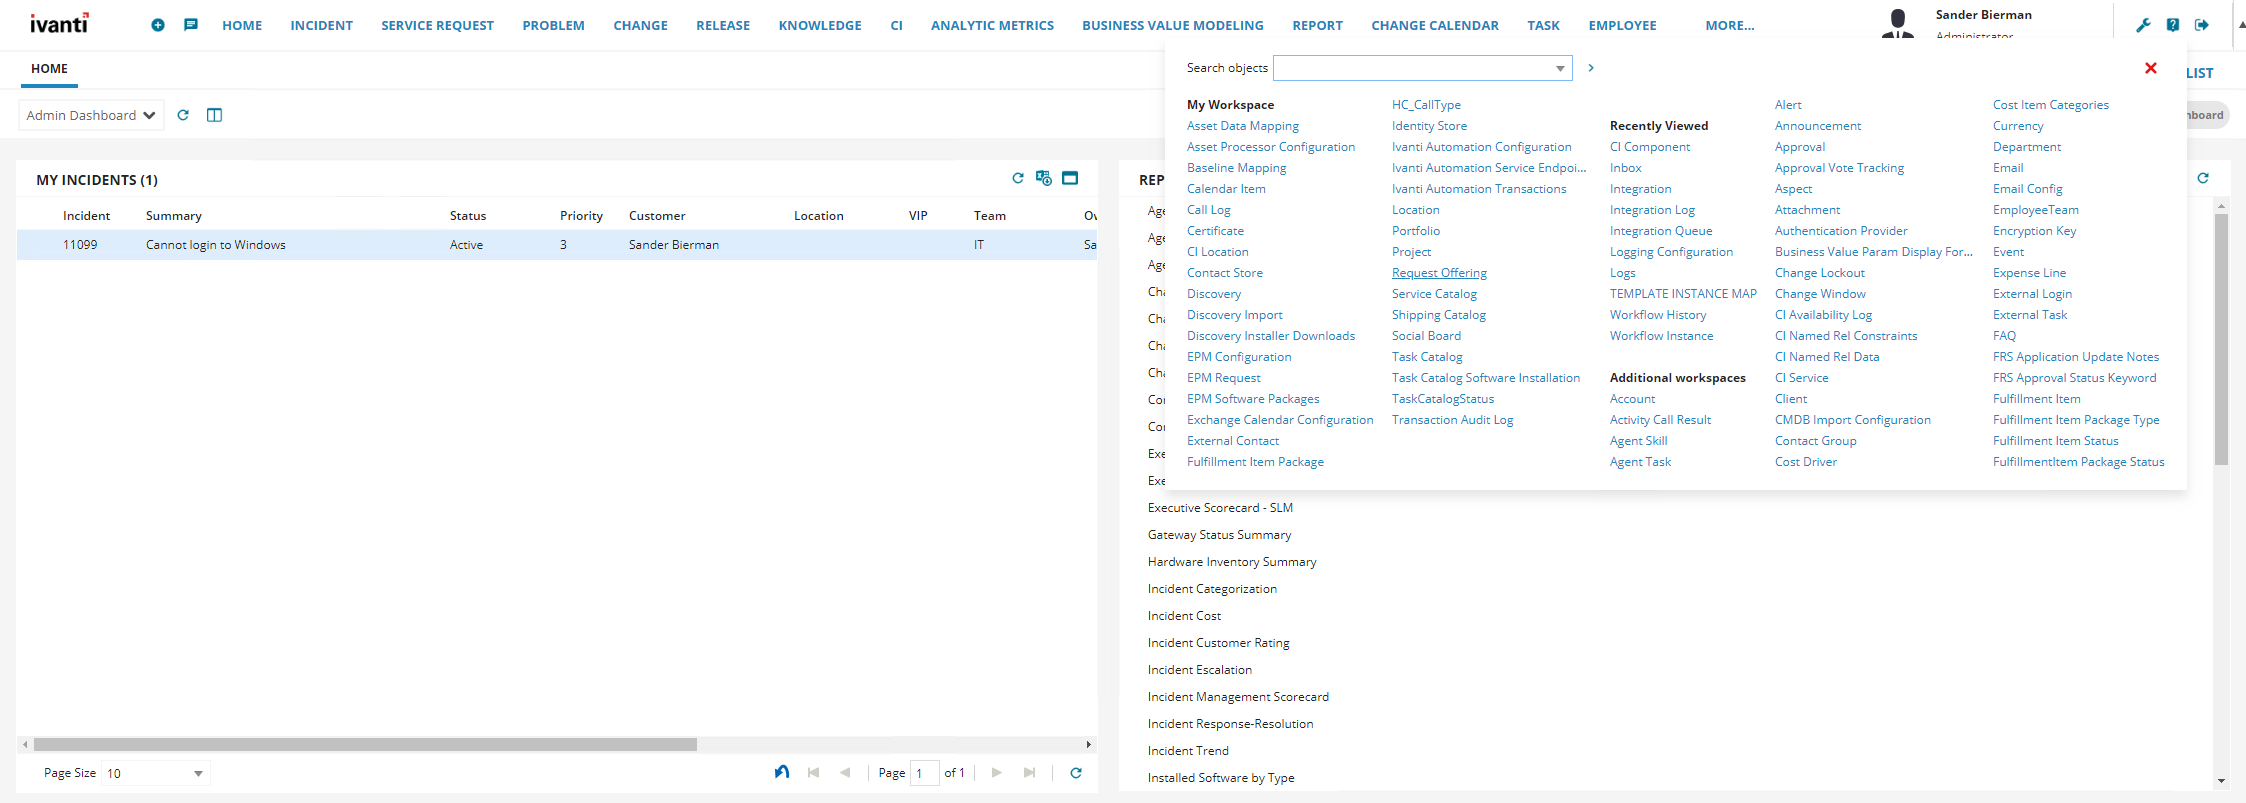Open the Gateway Status Summary report
The width and height of the screenshot is (2246, 803).
click(1219, 535)
